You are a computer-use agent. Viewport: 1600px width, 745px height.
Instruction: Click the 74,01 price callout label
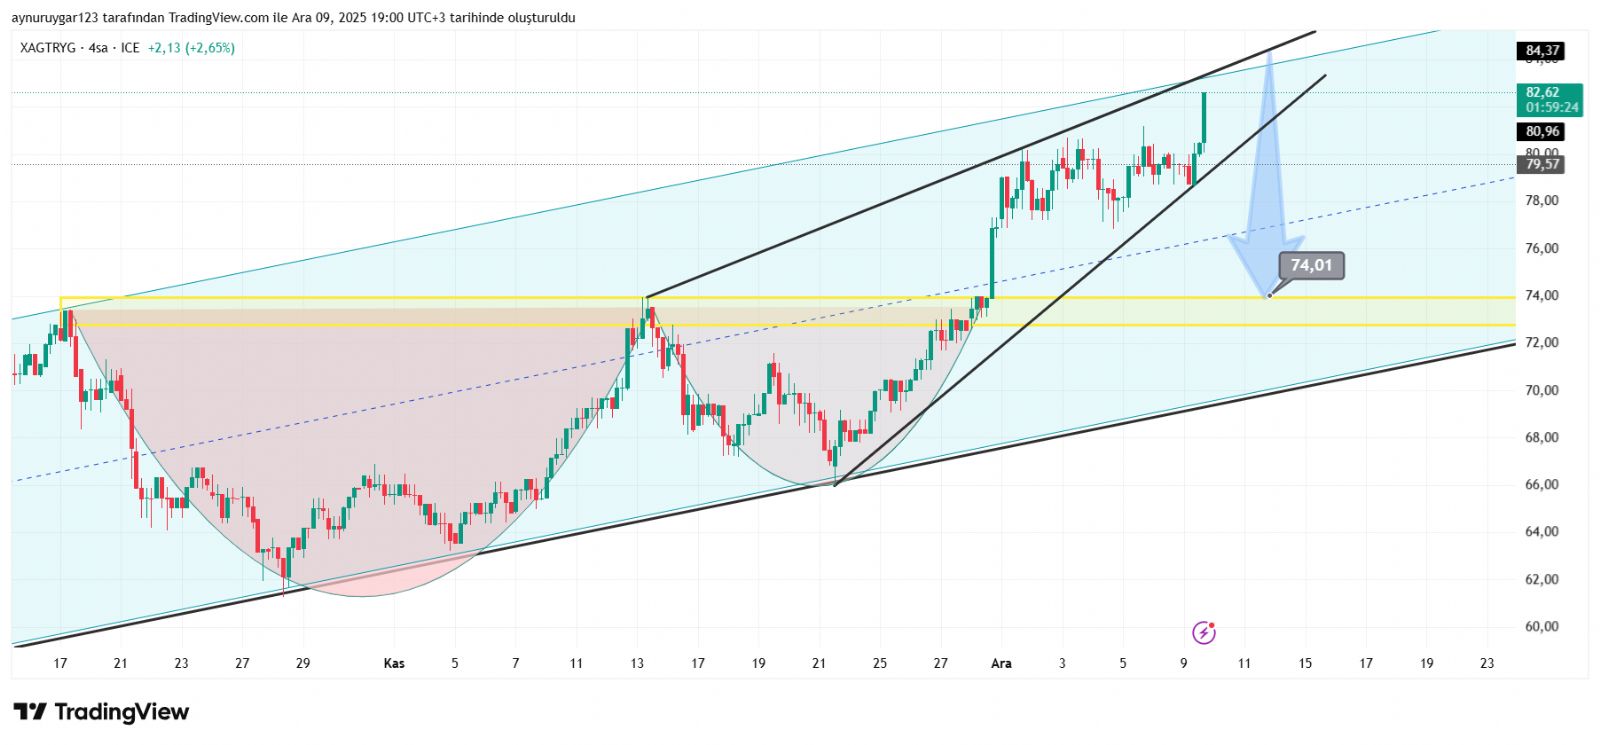click(x=1311, y=265)
